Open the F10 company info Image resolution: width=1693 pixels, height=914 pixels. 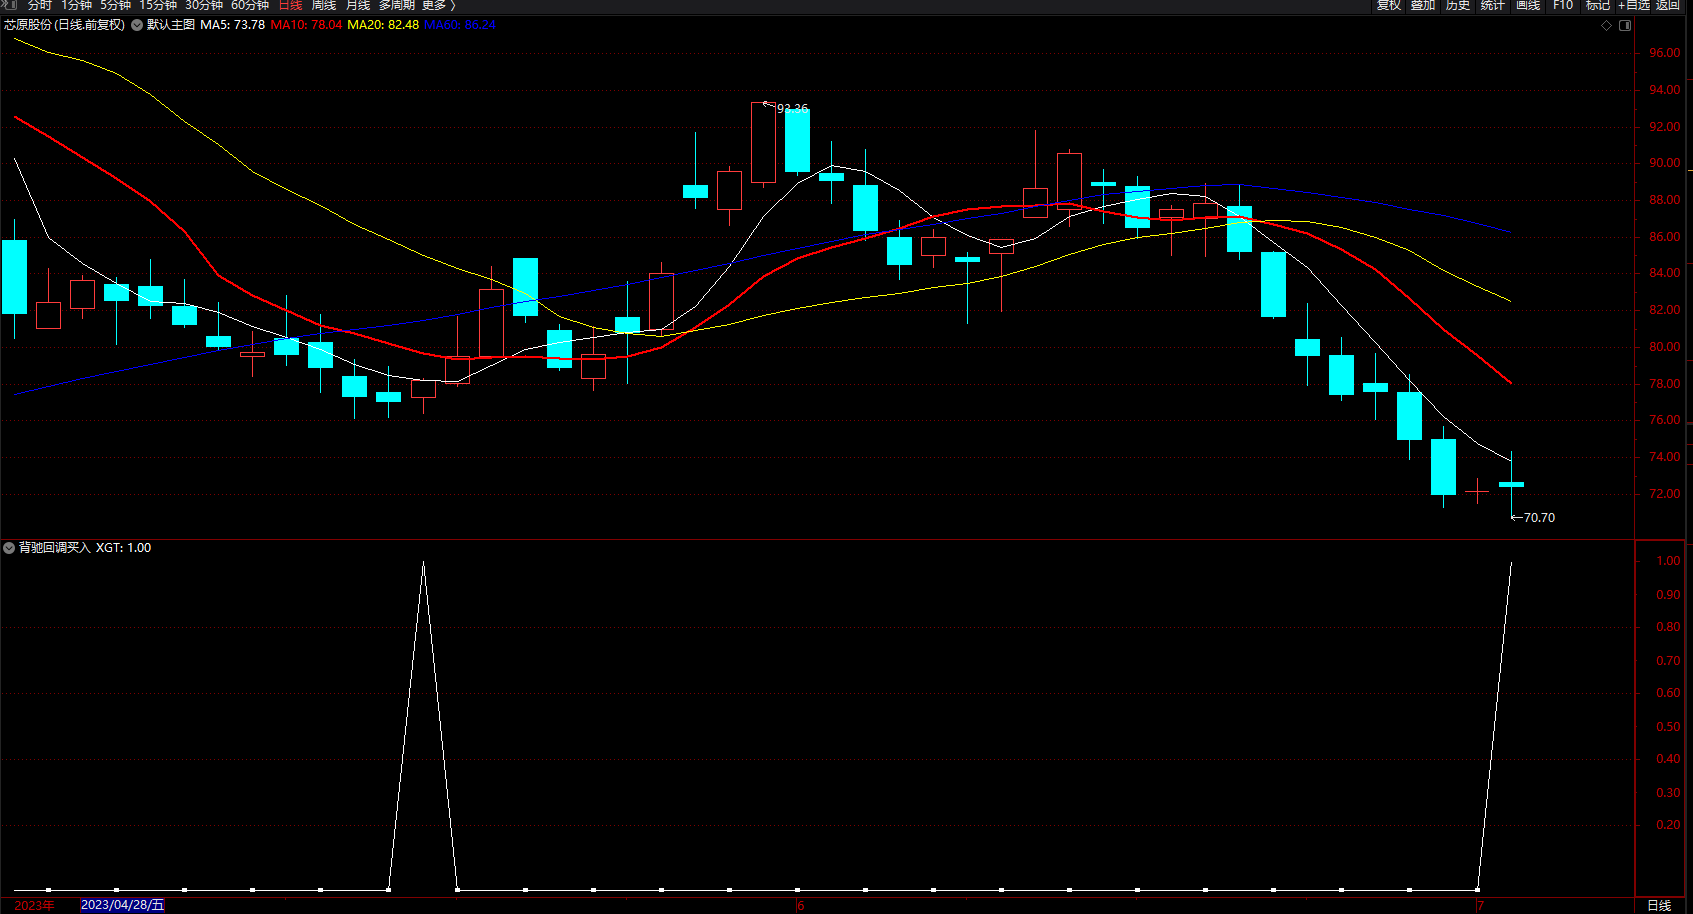click(x=1563, y=5)
